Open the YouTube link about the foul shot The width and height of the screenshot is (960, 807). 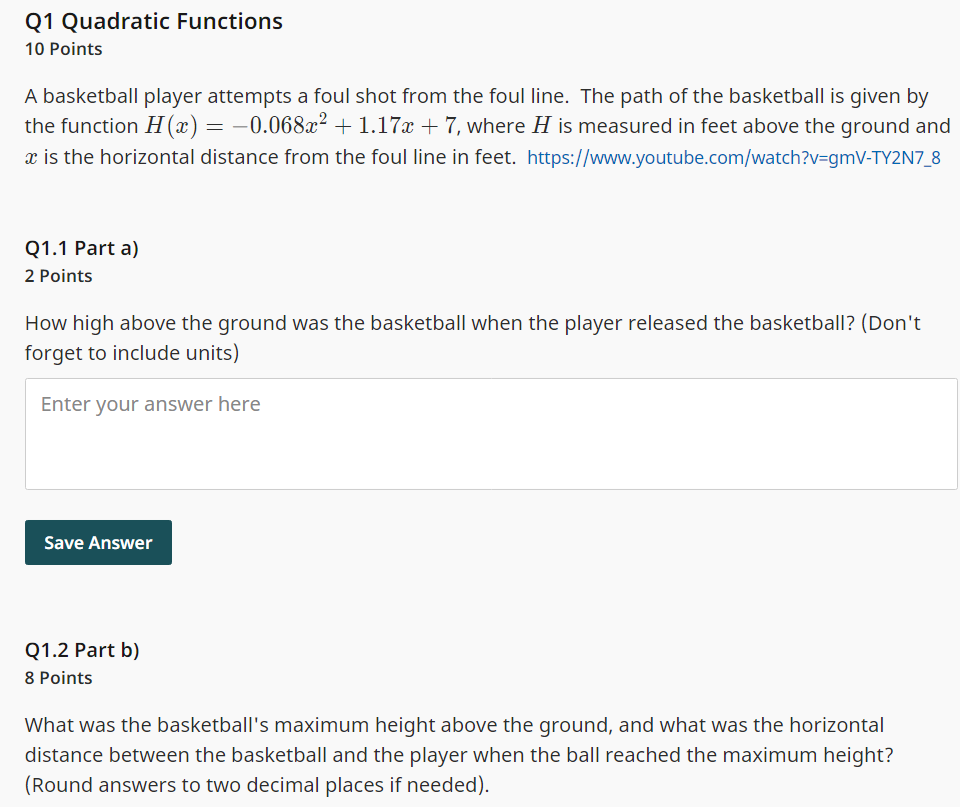[x=733, y=157]
